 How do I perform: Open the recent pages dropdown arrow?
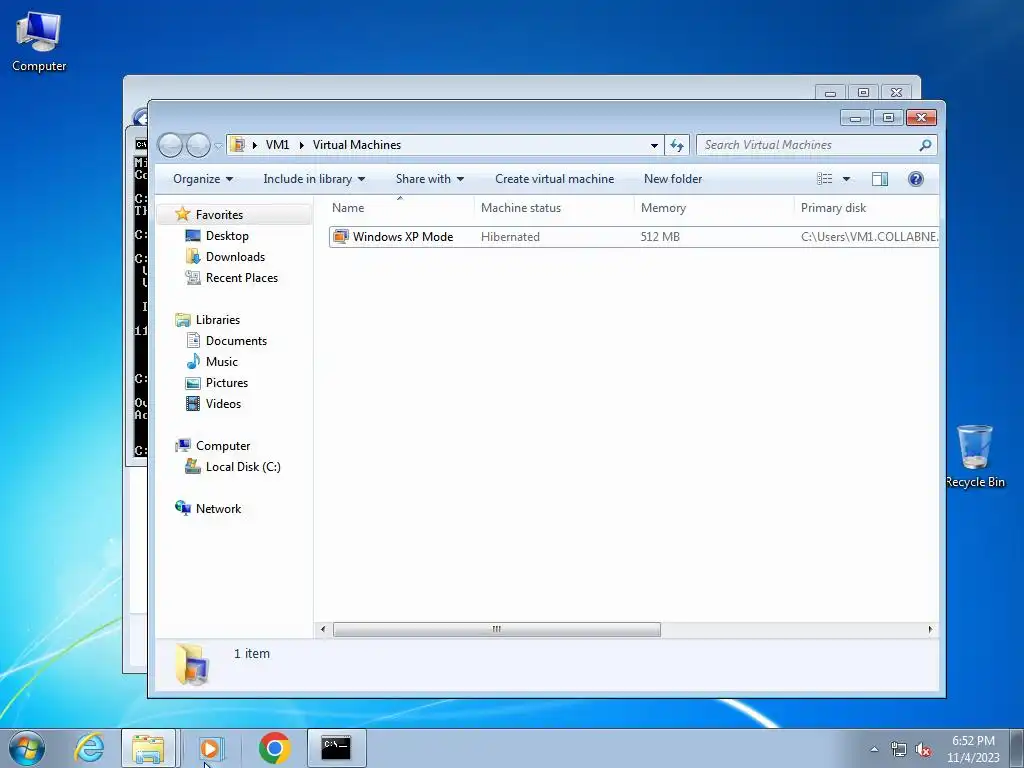click(x=218, y=146)
